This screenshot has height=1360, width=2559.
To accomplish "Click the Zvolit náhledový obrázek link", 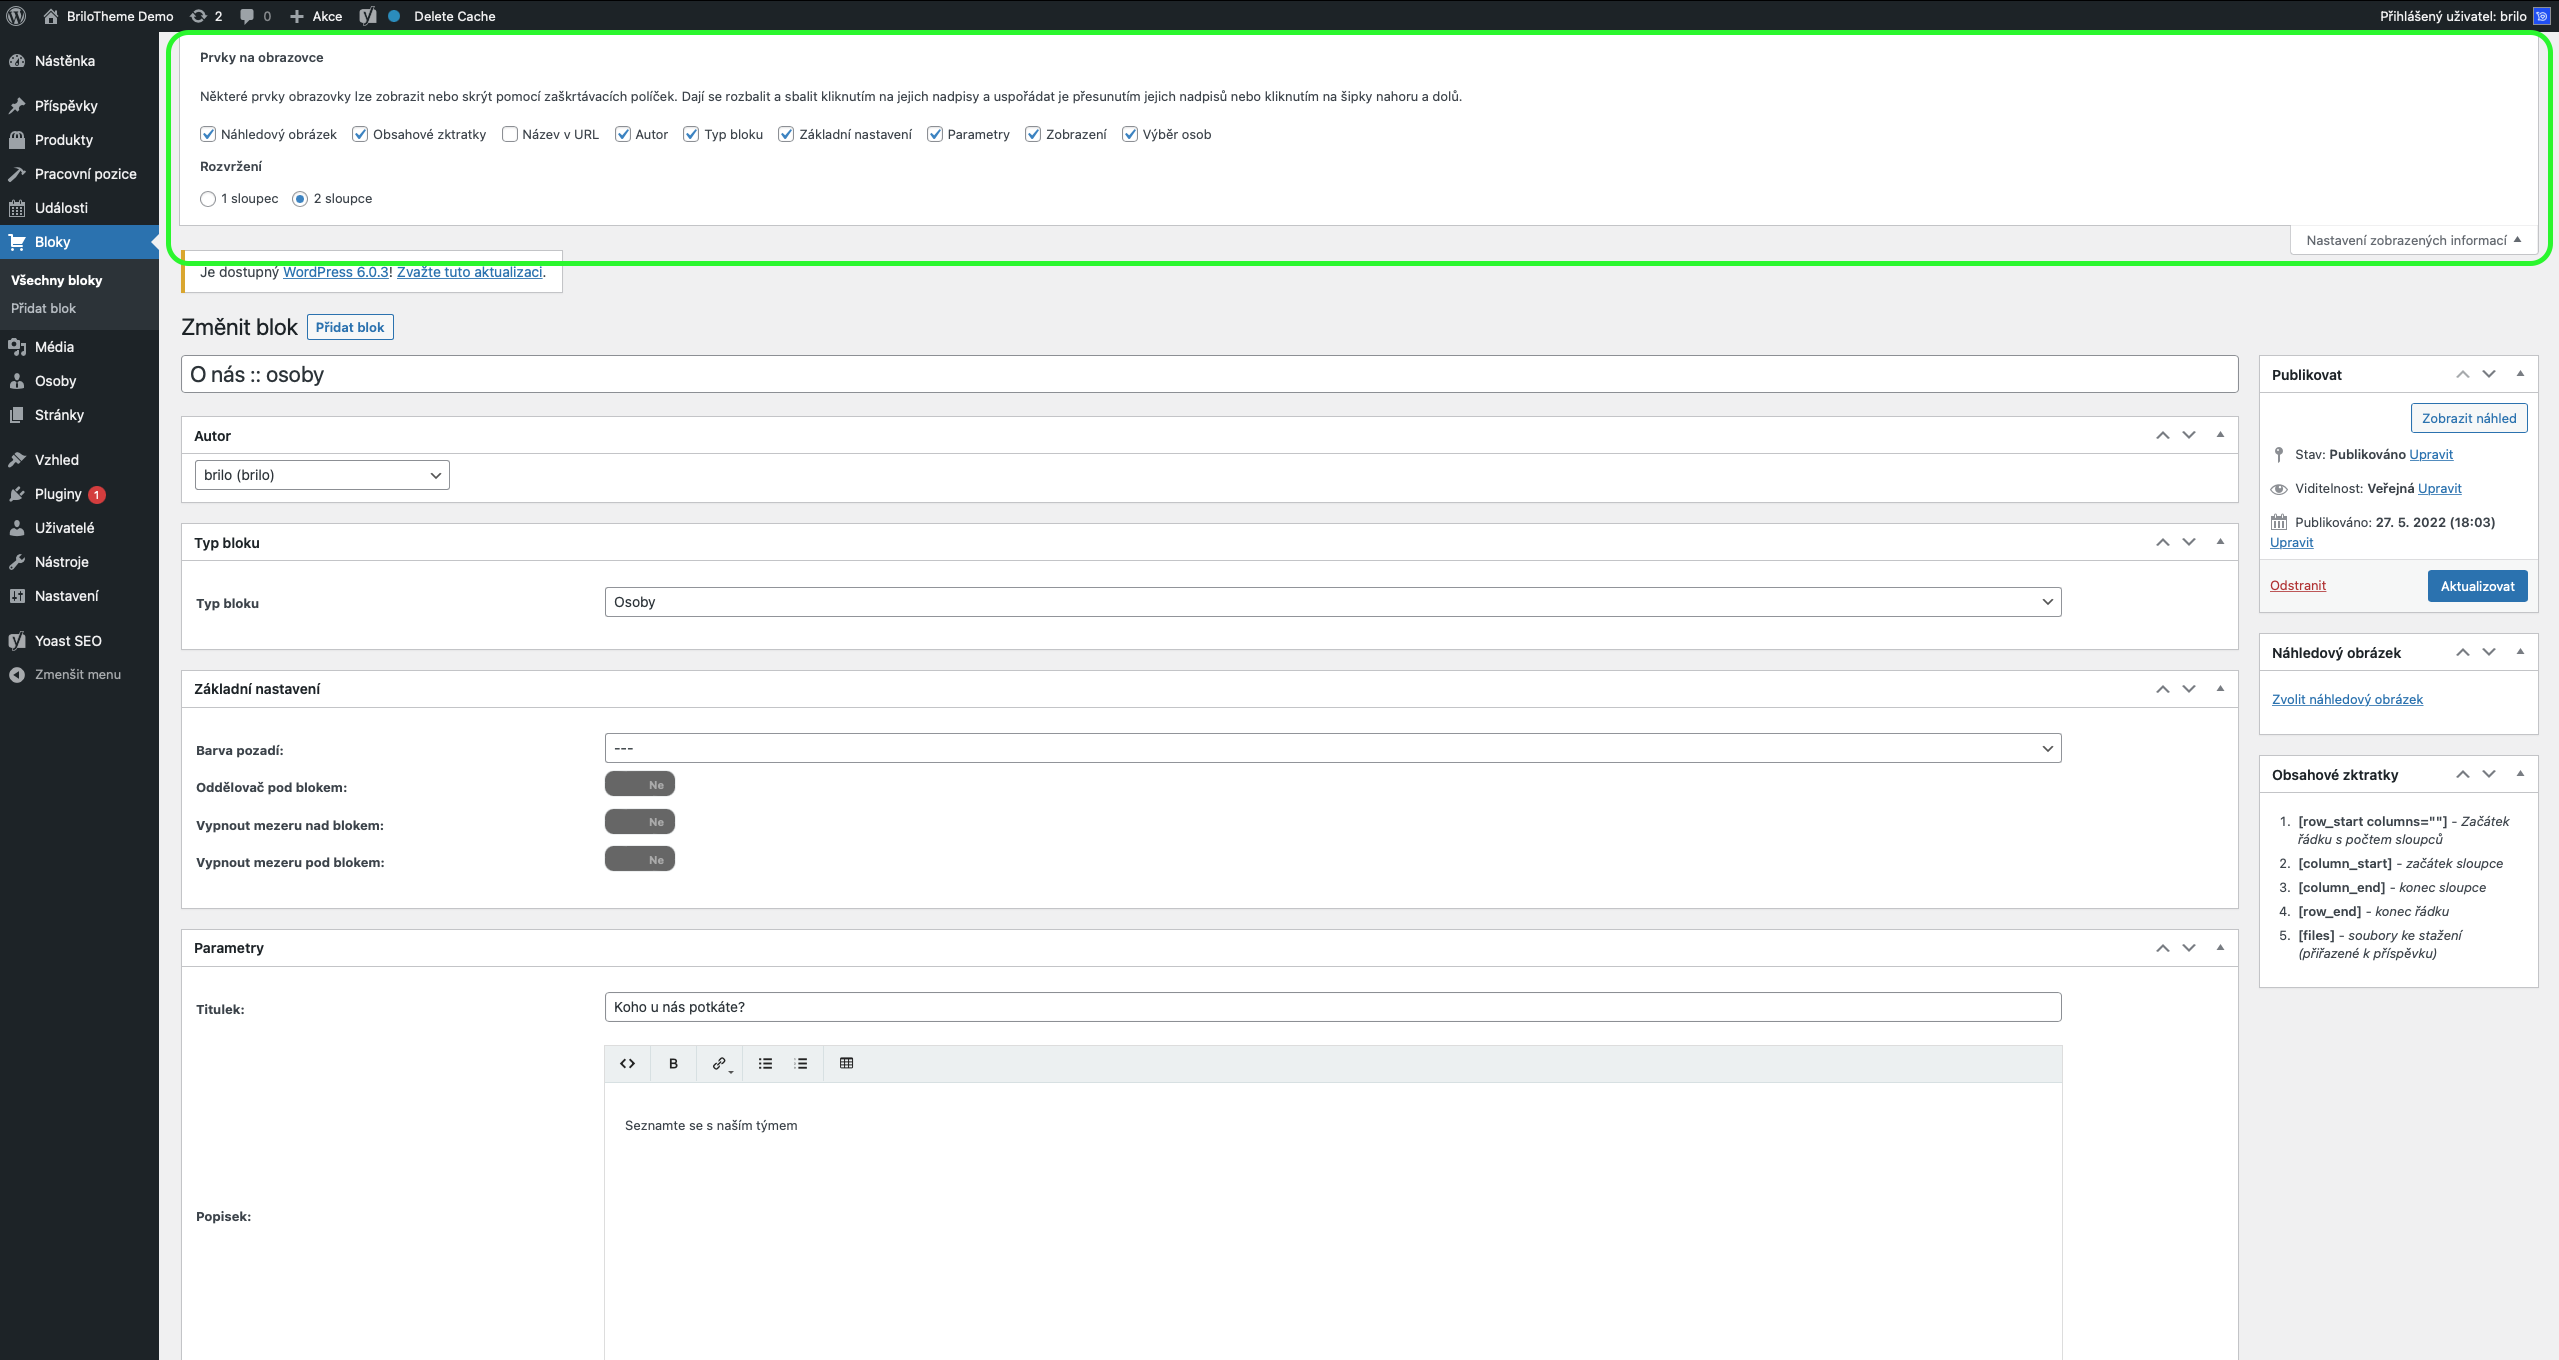I will point(2346,699).
